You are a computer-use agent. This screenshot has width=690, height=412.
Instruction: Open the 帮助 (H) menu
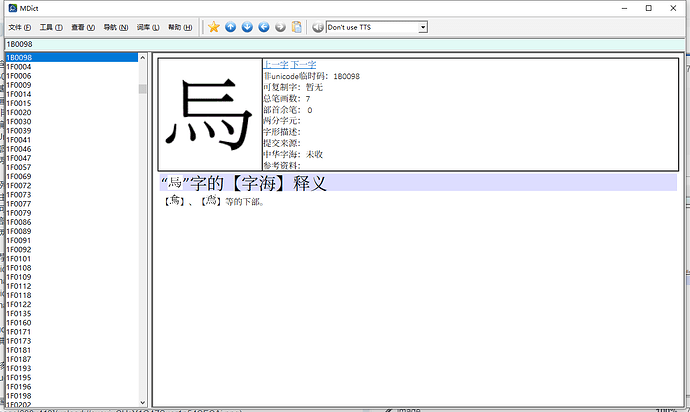coord(180,27)
